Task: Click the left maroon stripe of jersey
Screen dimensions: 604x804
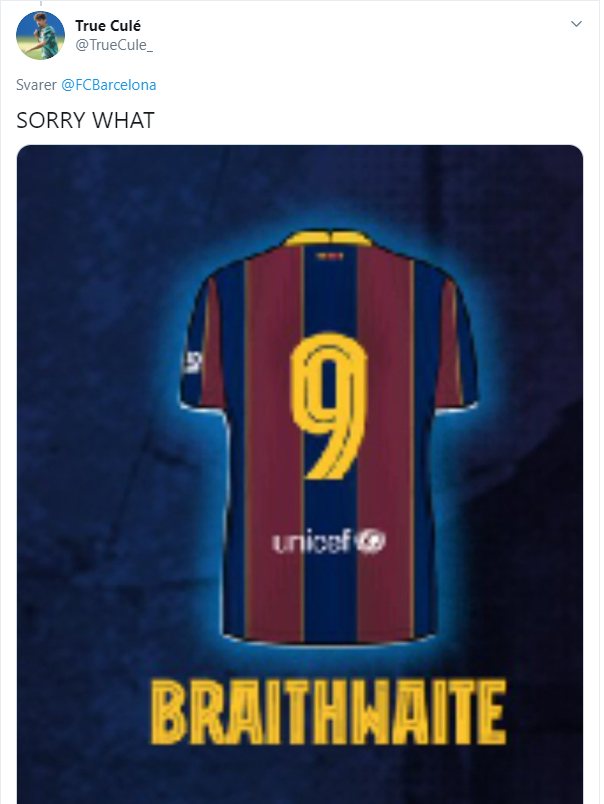Action: click(274, 441)
